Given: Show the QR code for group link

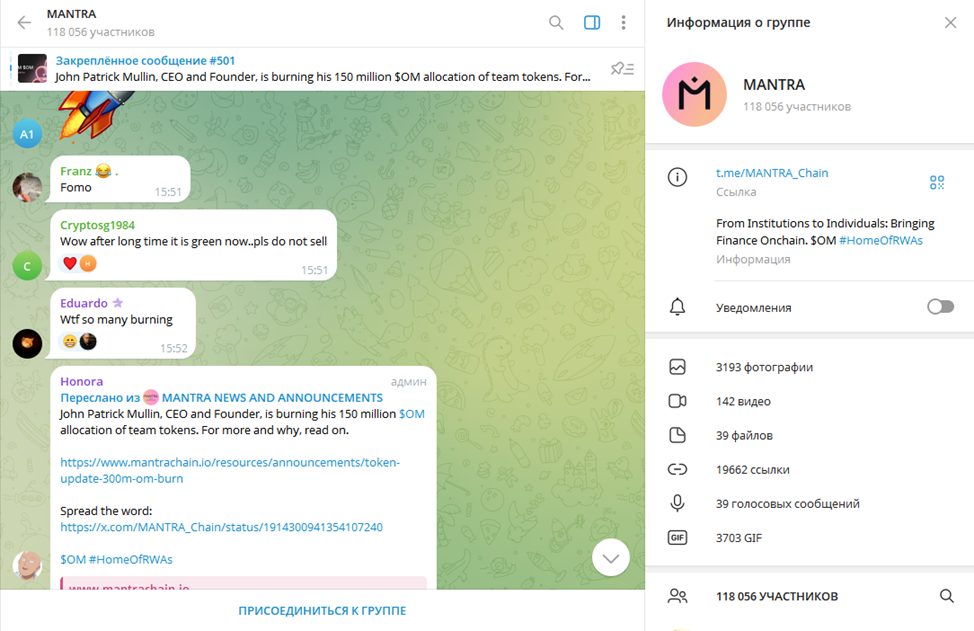Looking at the screenshot, I should click(x=937, y=182).
